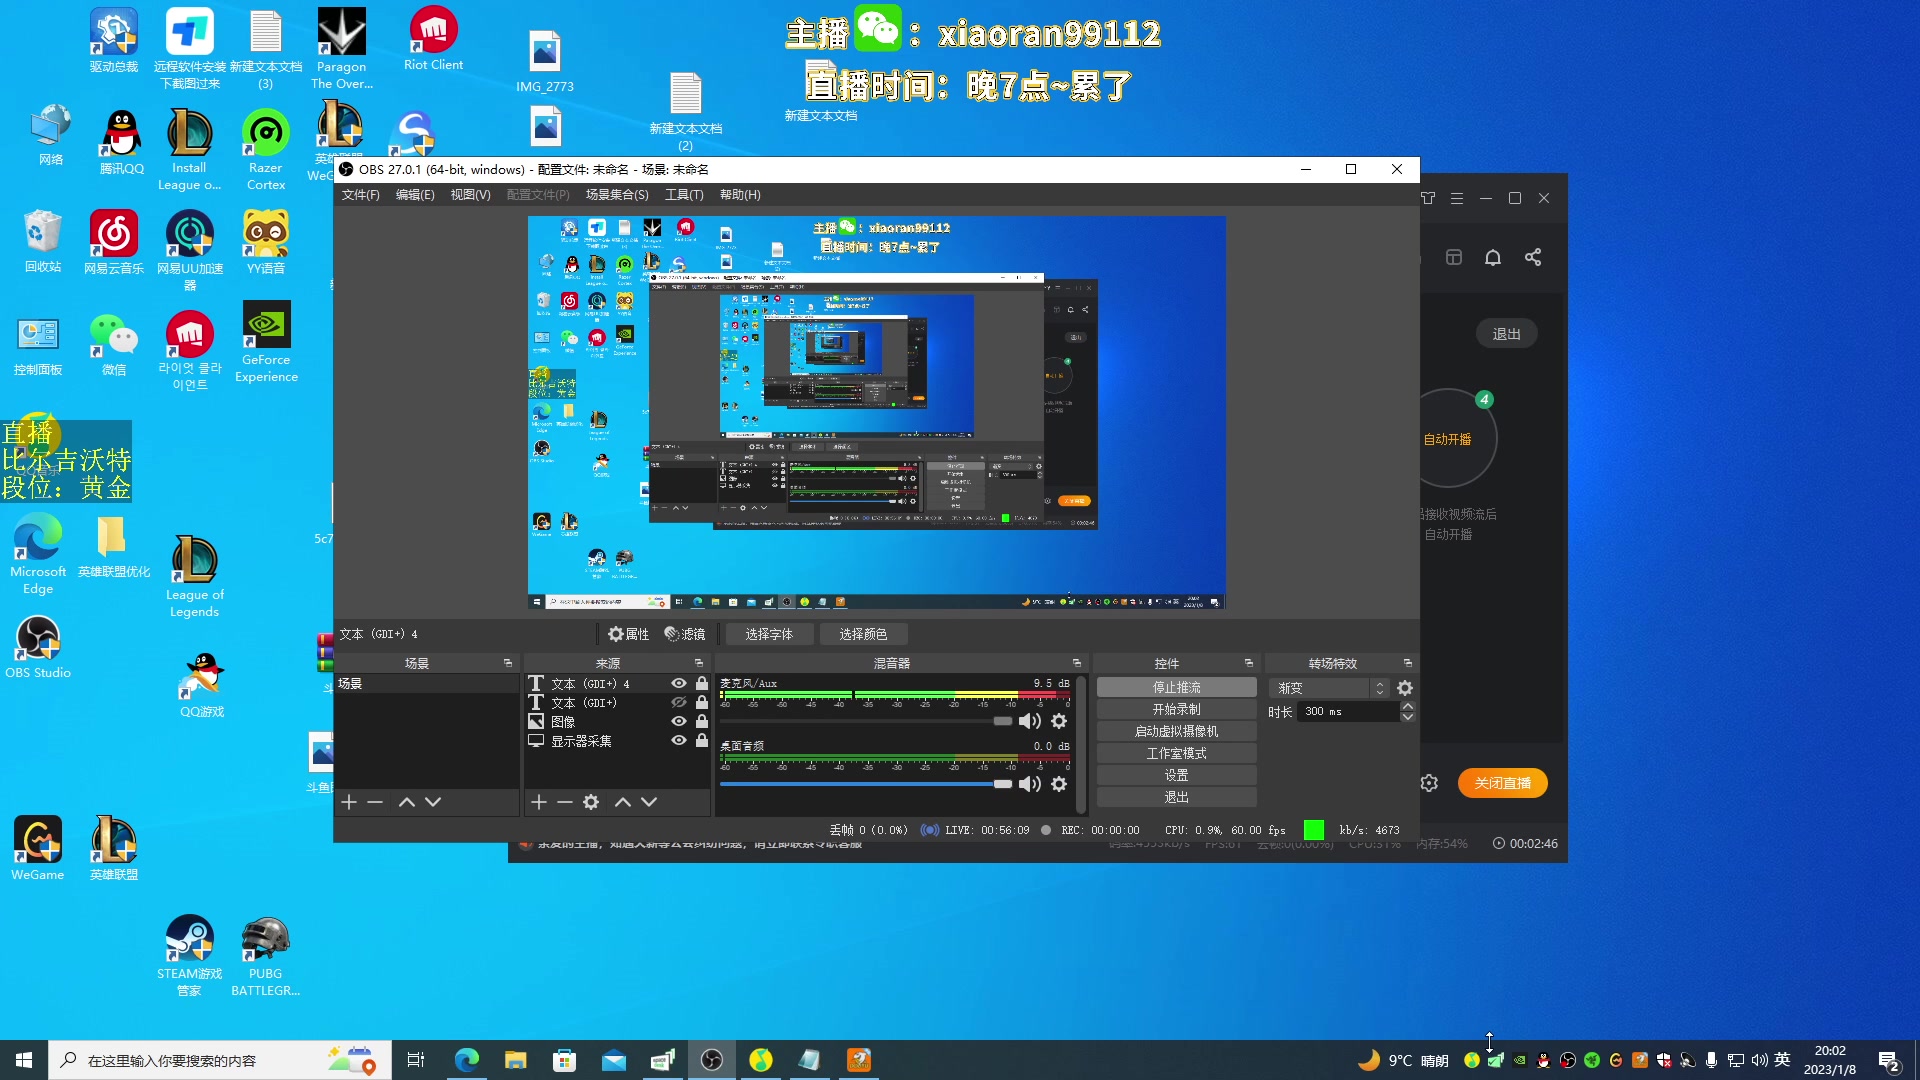Click 停止推流 button
The image size is (1920, 1080).
pyautogui.click(x=1177, y=687)
